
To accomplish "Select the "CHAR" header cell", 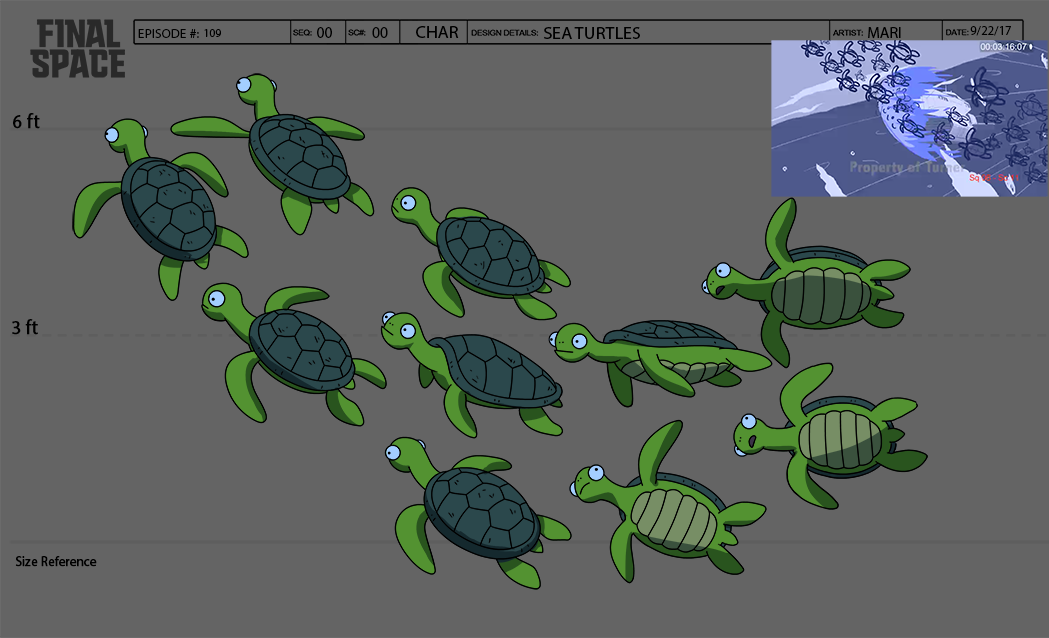I will [x=436, y=33].
